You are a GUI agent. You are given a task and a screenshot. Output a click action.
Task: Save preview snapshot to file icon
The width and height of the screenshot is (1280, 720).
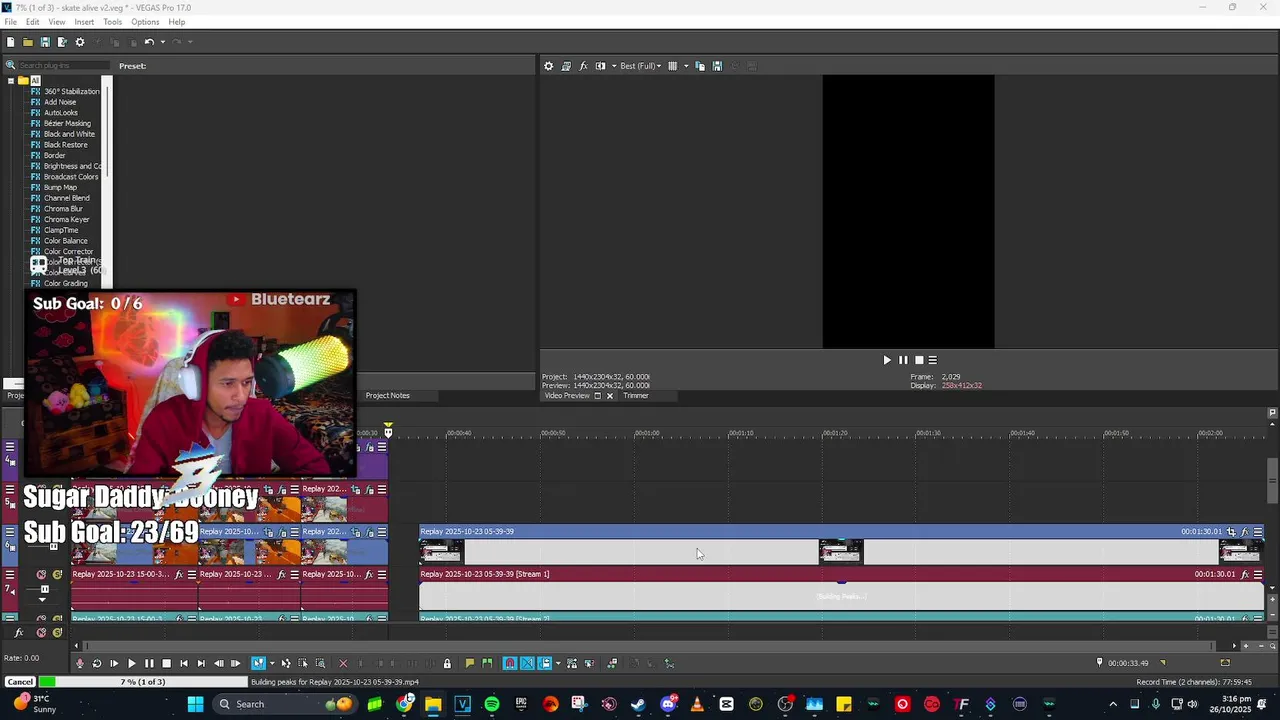click(717, 66)
